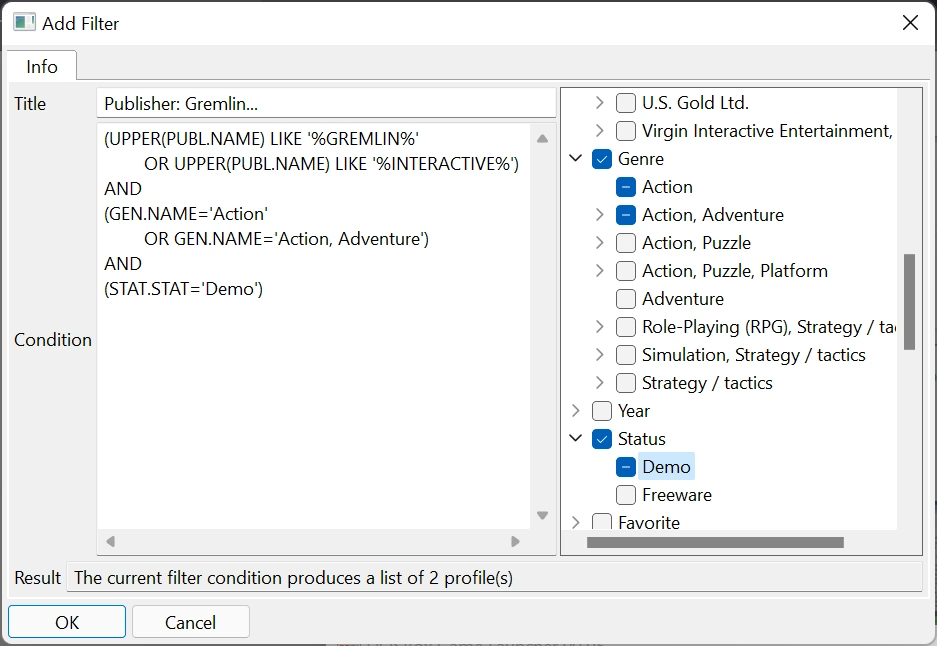The image size is (937, 646).
Task: Click the condition box scroll-left arrow
Action: (110, 542)
